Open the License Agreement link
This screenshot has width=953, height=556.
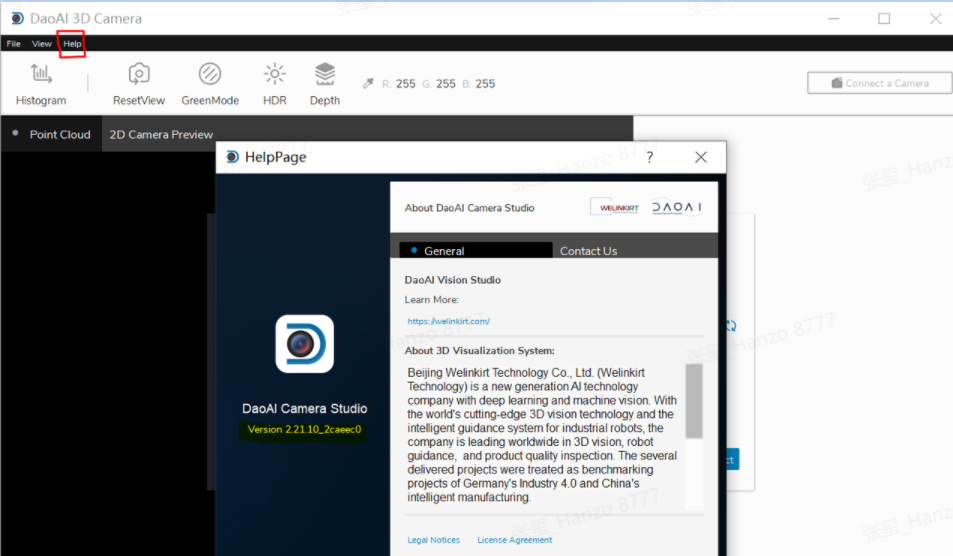pyautogui.click(x=514, y=540)
